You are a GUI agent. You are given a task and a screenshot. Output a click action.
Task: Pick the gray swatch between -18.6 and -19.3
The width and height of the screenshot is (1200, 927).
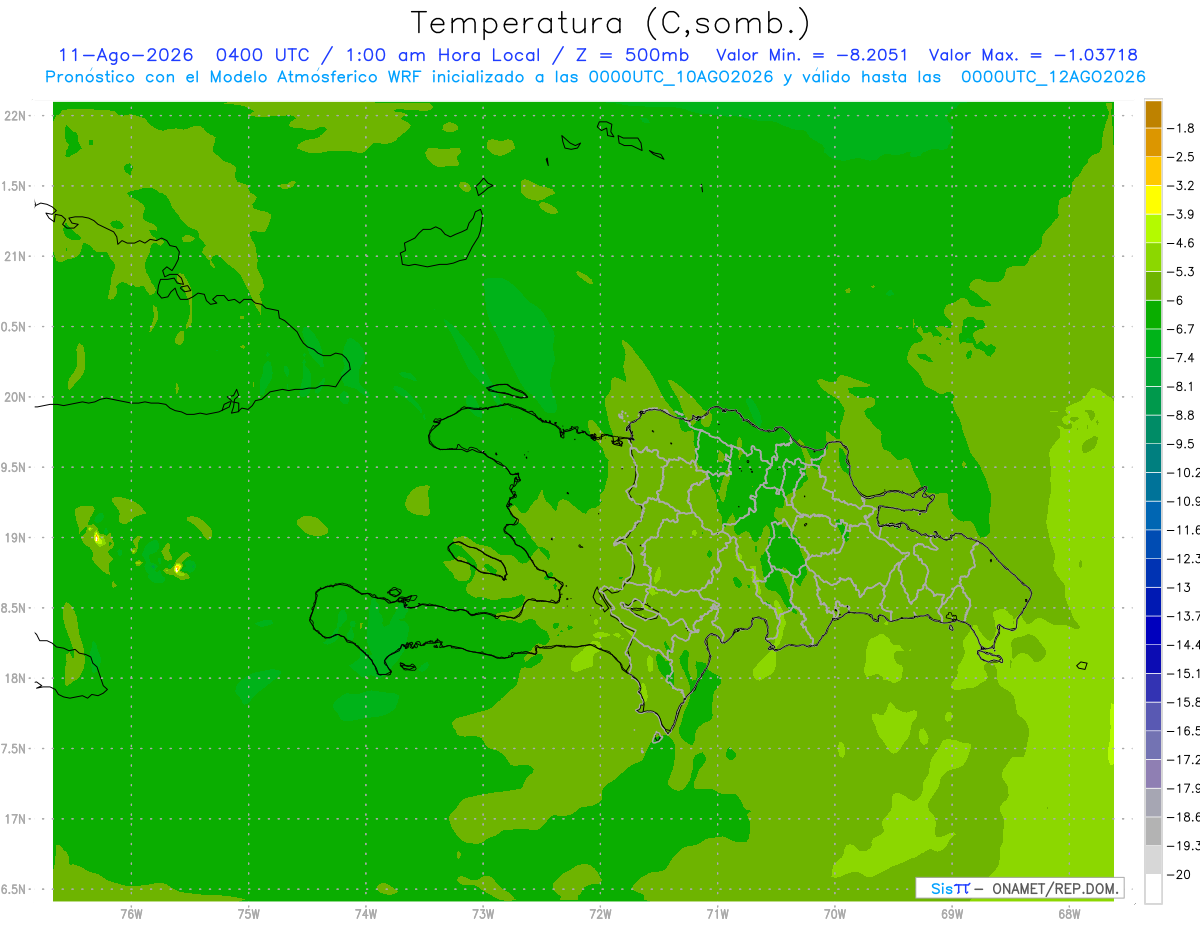(1153, 830)
